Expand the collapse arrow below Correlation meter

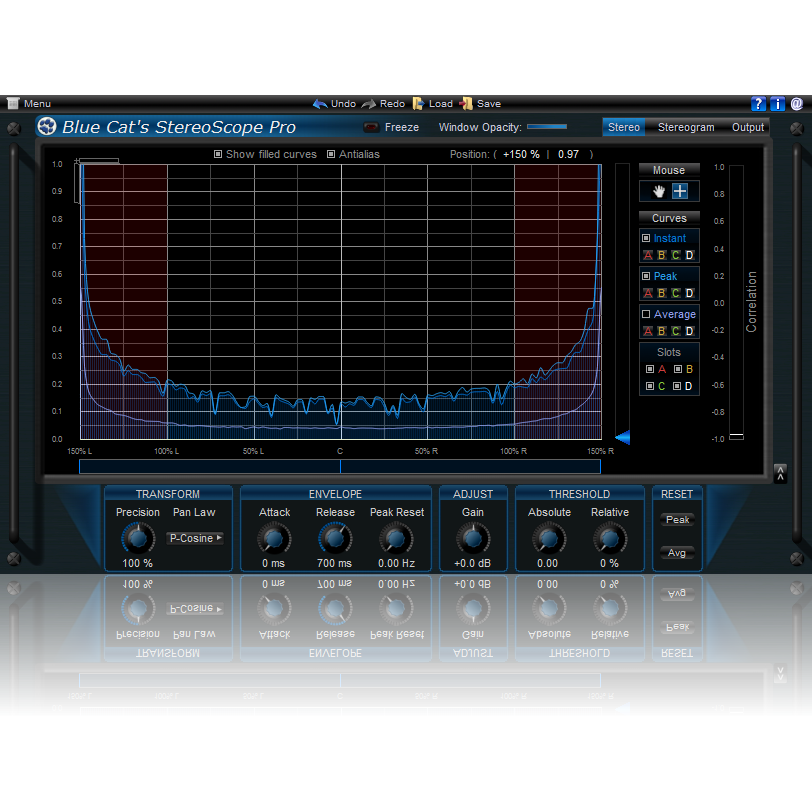pyautogui.click(x=781, y=473)
